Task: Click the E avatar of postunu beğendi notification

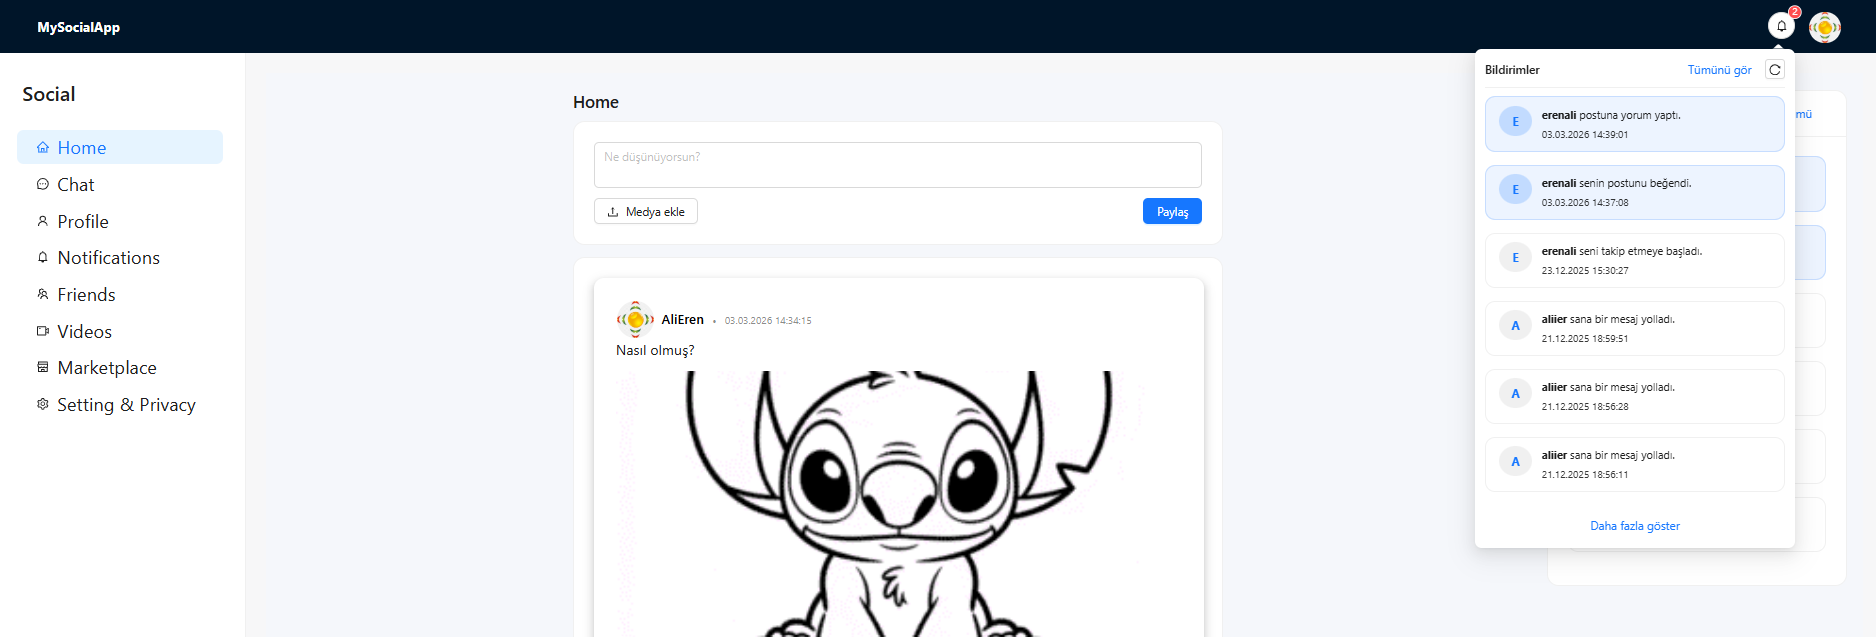Action: click(x=1515, y=190)
